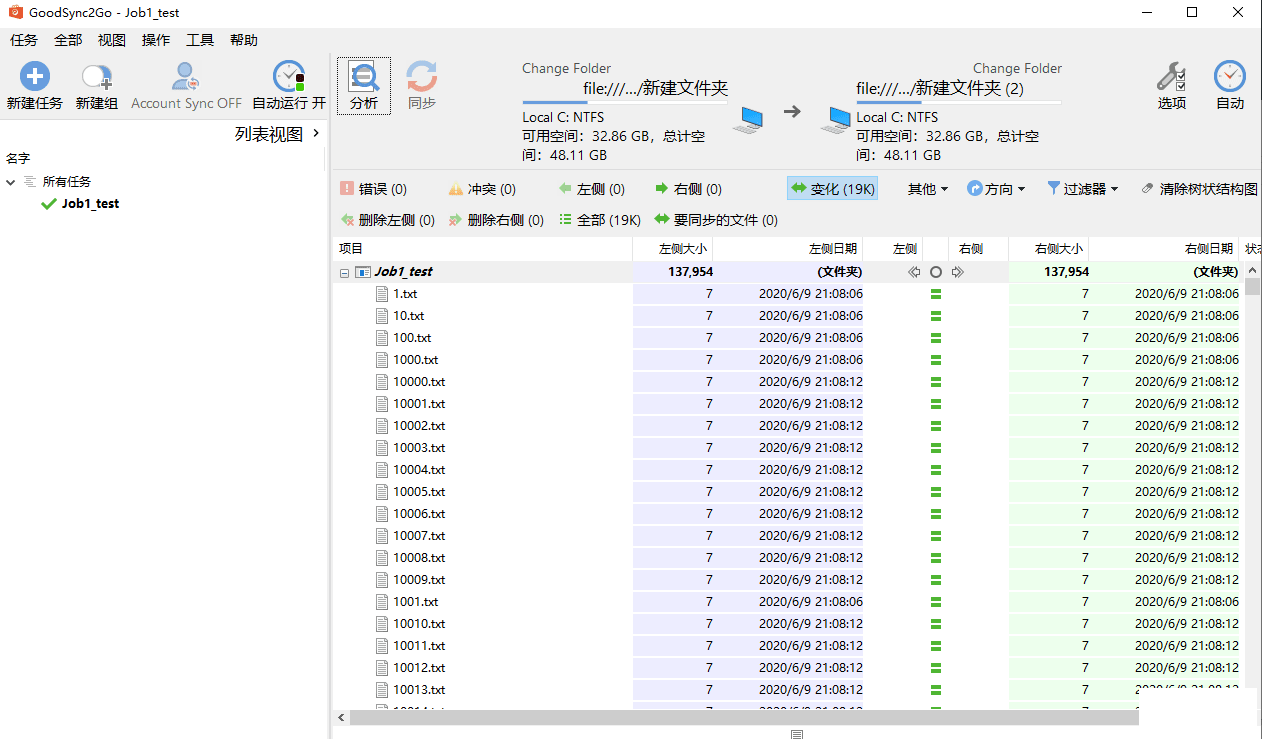This screenshot has height=739, width=1262.
Task: Open the 帮助 menu
Action: [244, 40]
